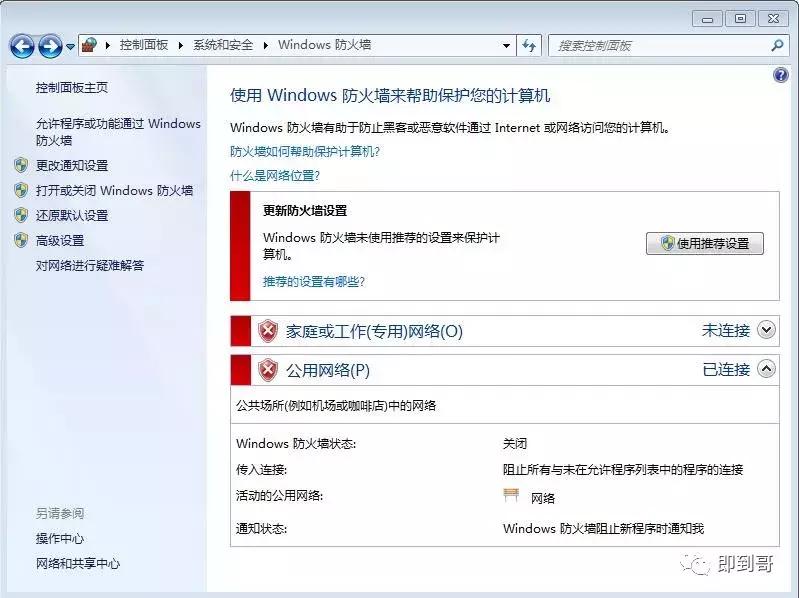Click Windows 防火墙状态: label

[296, 444]
